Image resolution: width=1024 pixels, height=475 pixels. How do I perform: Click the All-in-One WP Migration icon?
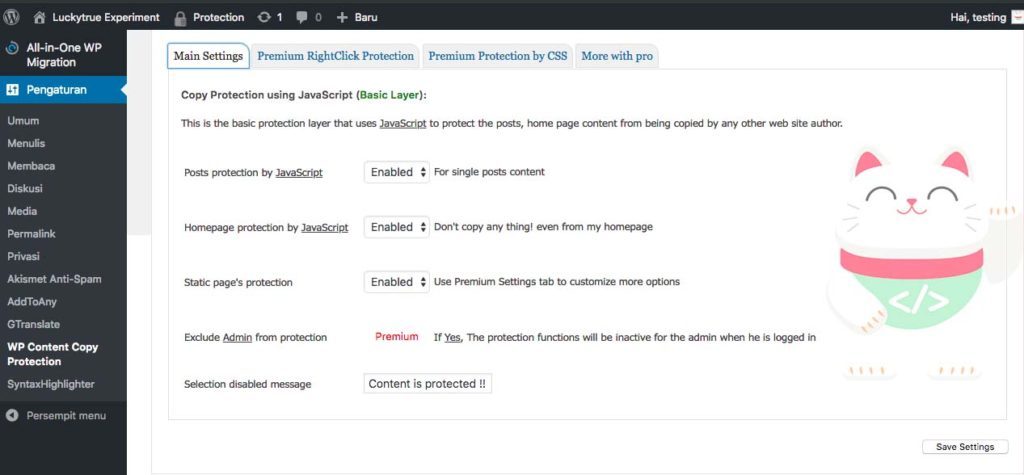[x=12, y=48]
